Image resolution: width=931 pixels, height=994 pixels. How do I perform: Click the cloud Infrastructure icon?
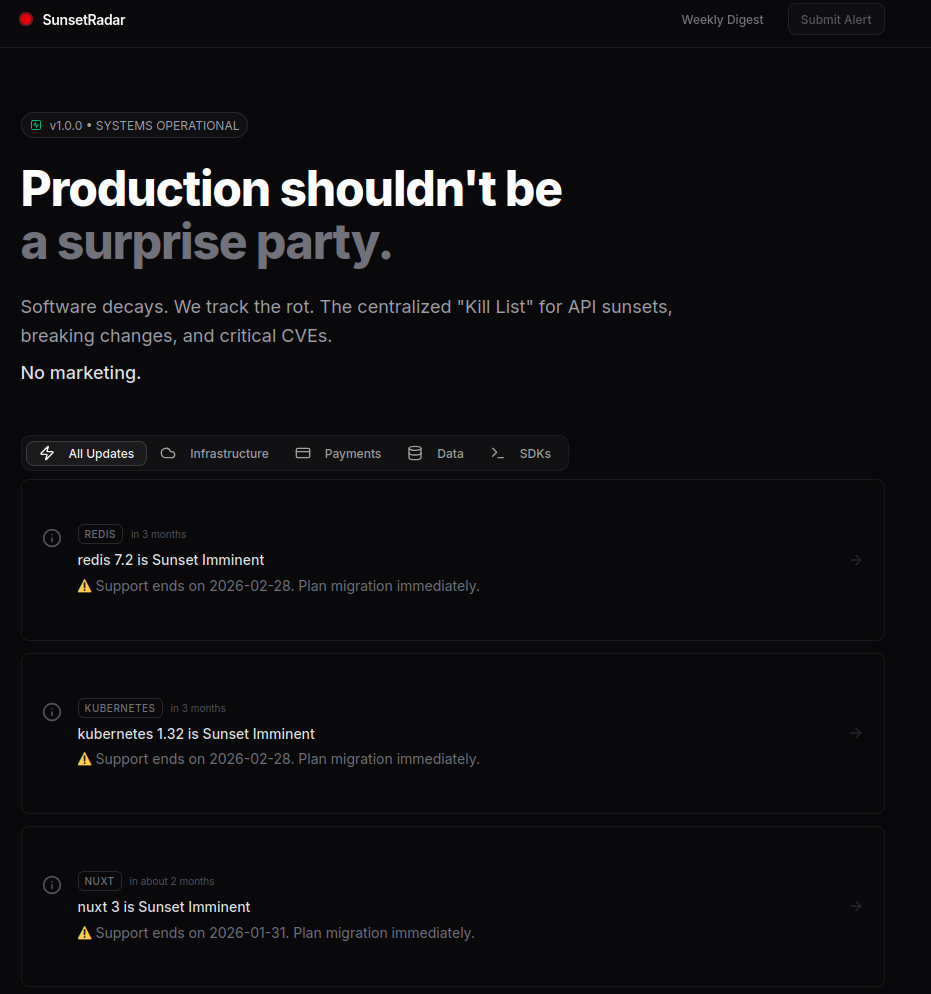(x=168, y=453)
